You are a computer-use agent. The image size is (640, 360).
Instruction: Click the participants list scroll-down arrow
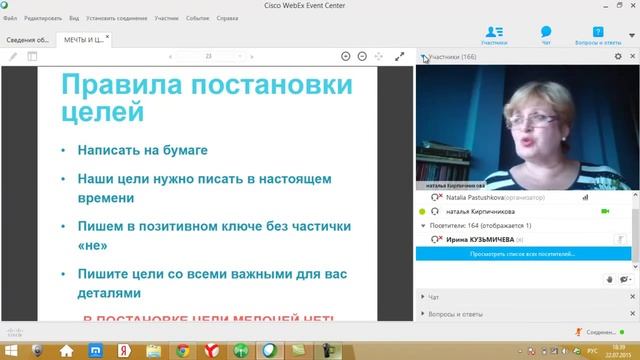click(636, 267)
